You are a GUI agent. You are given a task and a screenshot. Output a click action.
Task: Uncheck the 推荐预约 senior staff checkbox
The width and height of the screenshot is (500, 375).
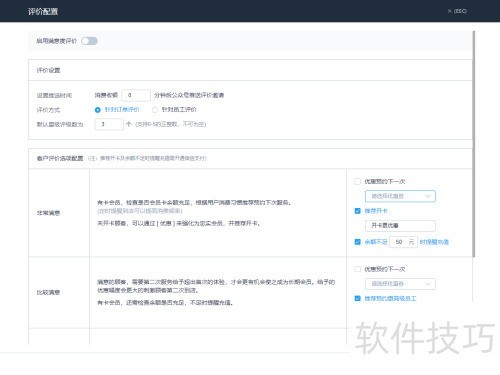(358, 298)
